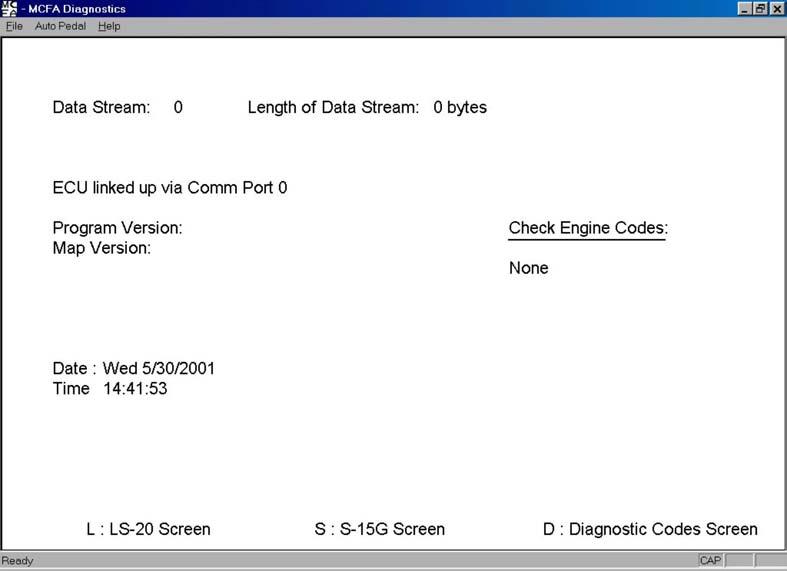Minimize the MCFA Diagnostics window

(744, 9)
